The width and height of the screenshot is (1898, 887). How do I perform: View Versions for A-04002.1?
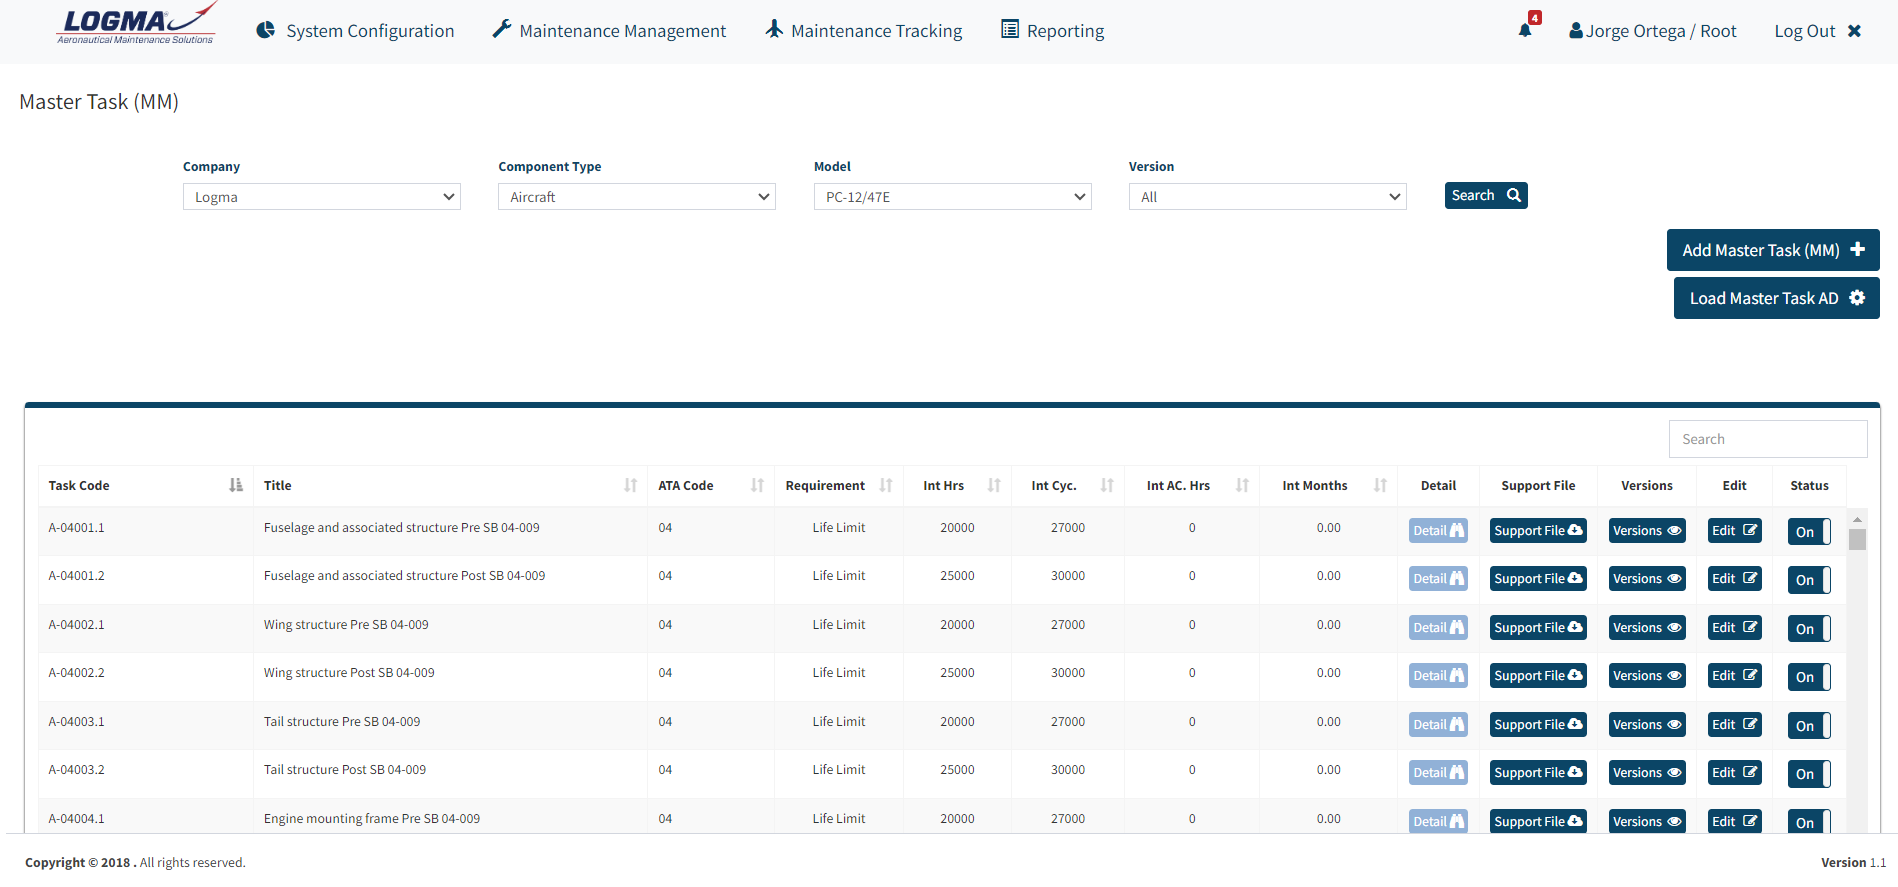point(1647,628)
